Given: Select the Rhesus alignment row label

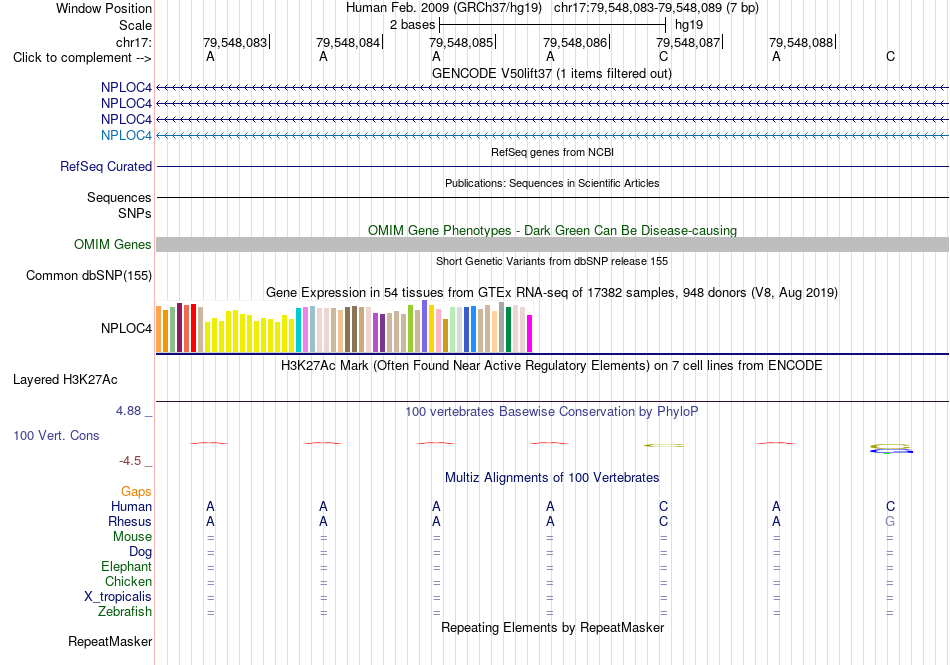Looking at the screenshot, I should tap(130, 521).
